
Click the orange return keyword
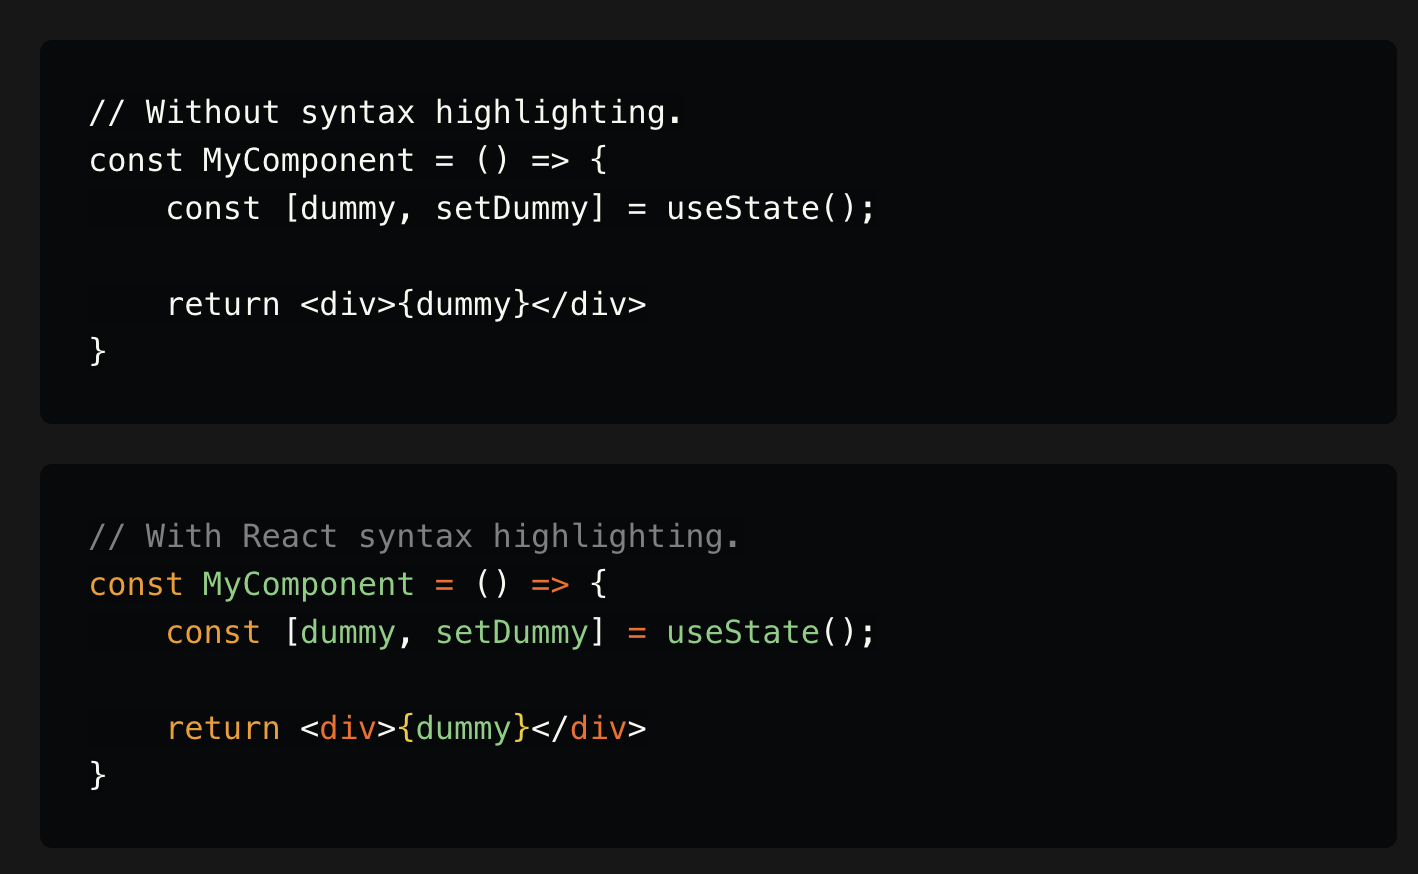click(223, 728)
